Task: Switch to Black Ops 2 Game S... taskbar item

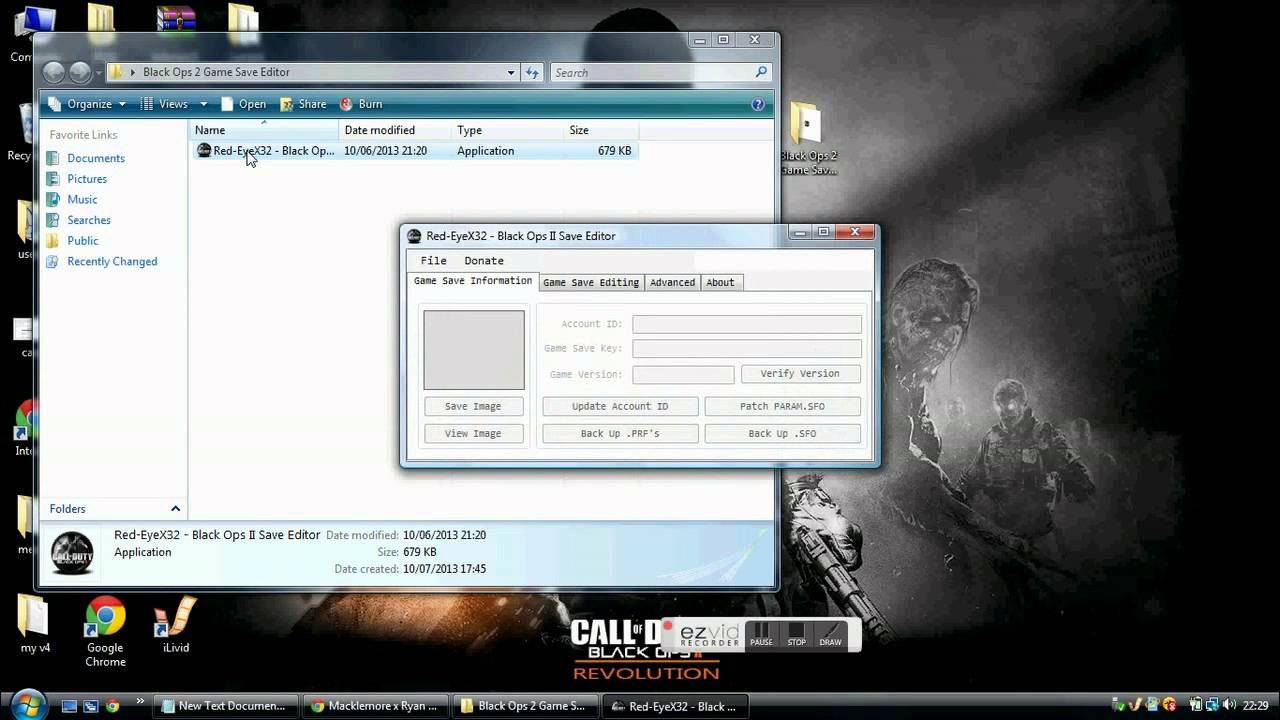Action: tap(527, 706)
